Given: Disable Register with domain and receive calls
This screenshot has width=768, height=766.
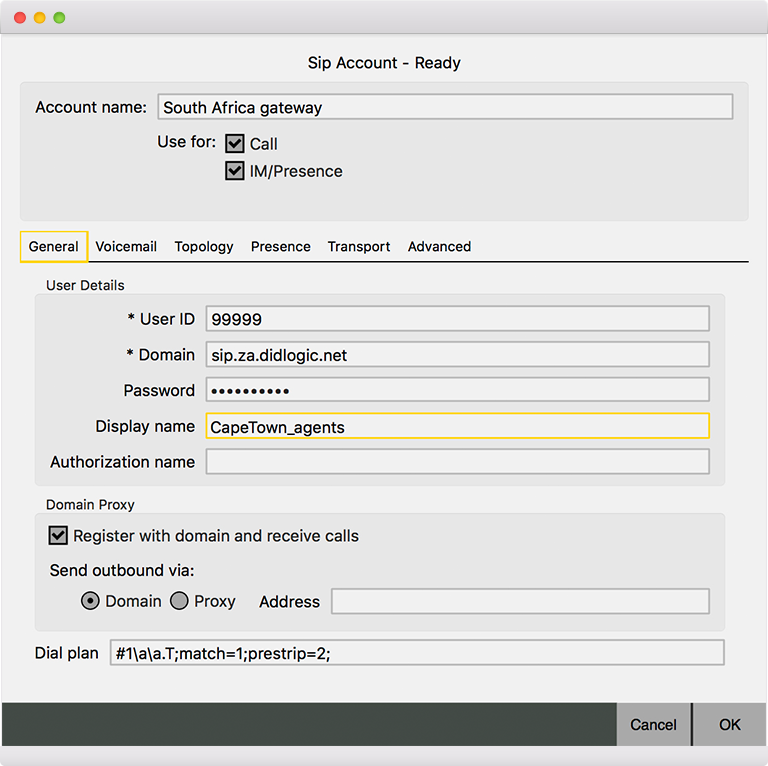Looking at the screenshot, I should click(x=58, y=536).
